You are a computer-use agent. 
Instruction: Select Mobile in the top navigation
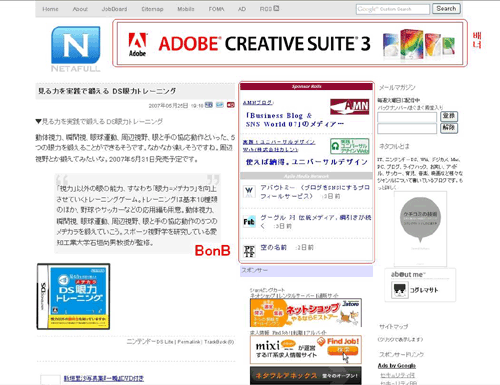[186, 9]
